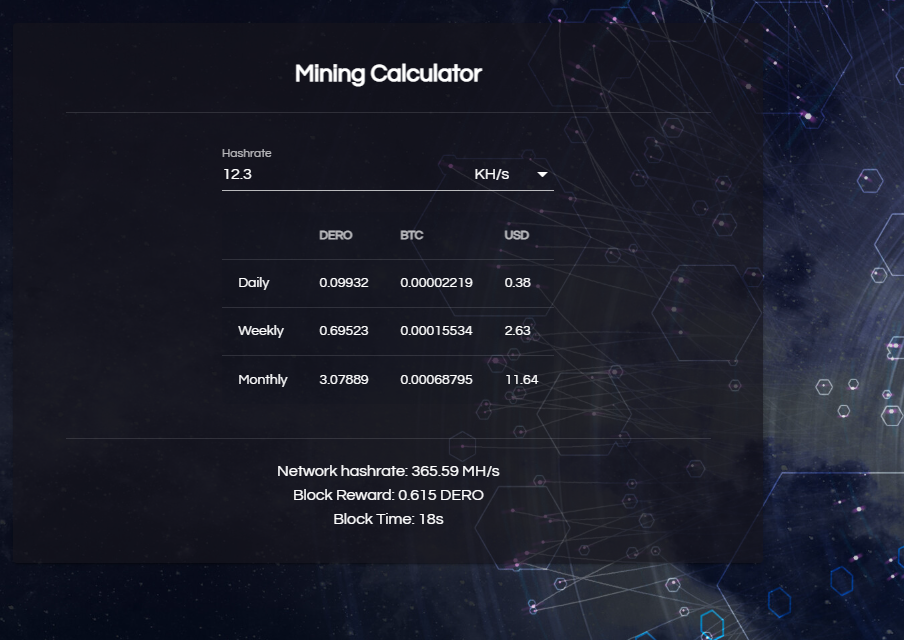Click the Mining Calculator heading
Screen dimensions: 904x640
[388, 74]
